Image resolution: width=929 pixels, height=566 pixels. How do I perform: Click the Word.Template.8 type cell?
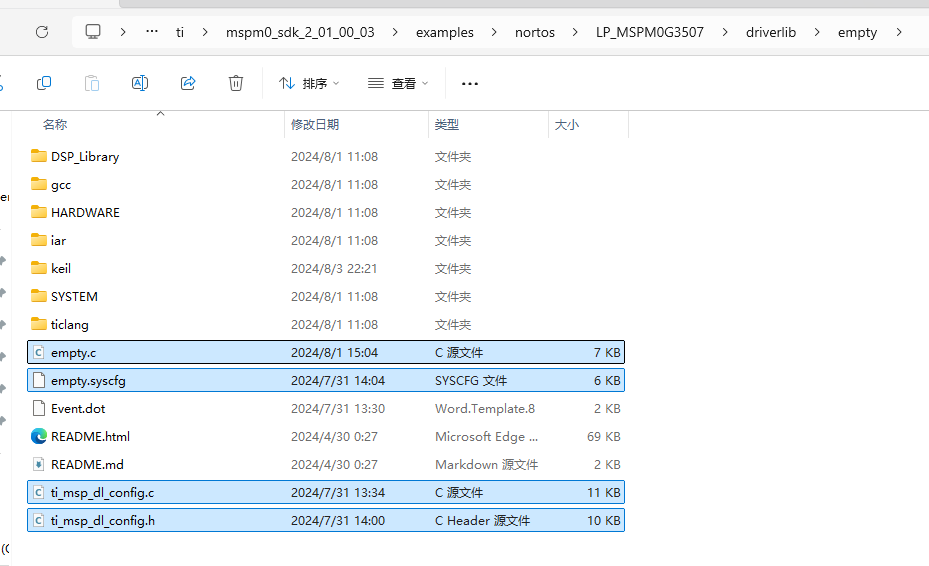tap(485, 408)
